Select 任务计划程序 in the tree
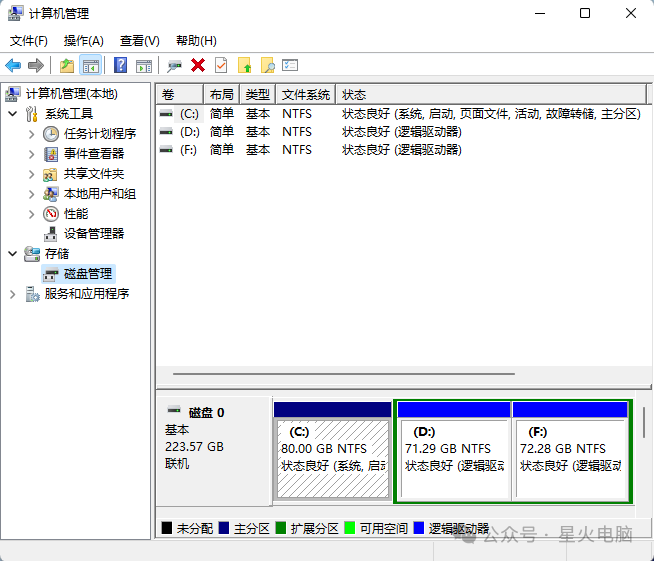 tap(100, 134)
